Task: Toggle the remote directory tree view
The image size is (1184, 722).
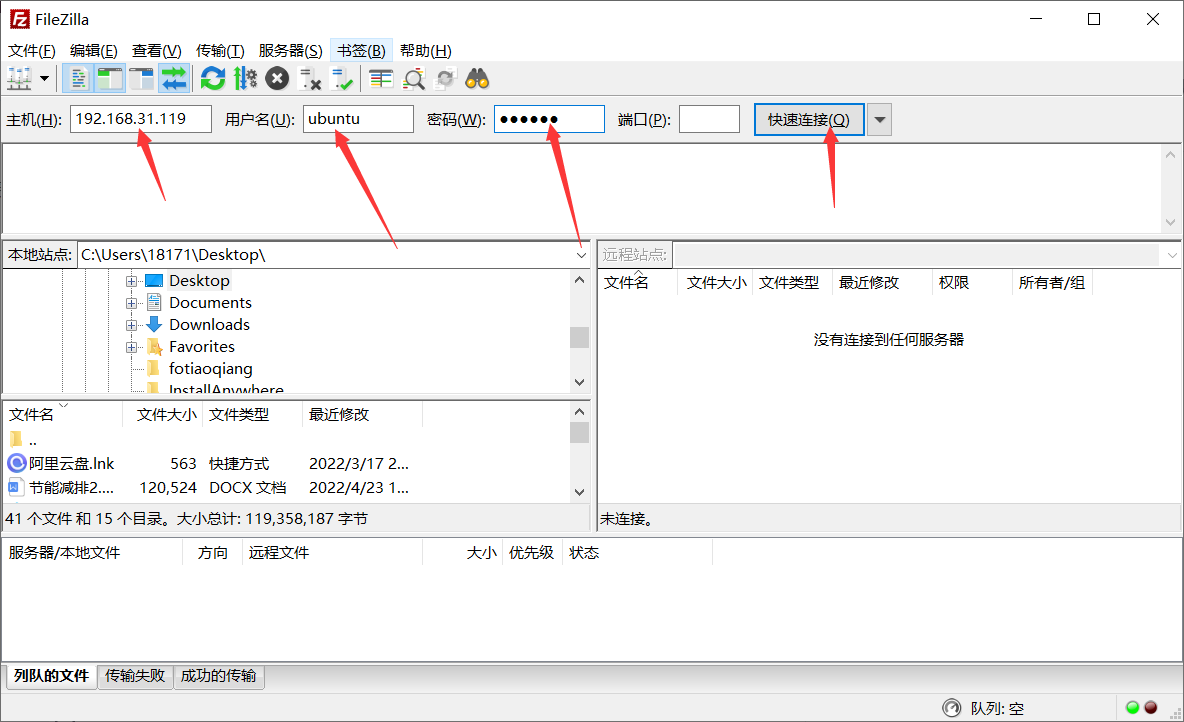Action: (141, 79)
